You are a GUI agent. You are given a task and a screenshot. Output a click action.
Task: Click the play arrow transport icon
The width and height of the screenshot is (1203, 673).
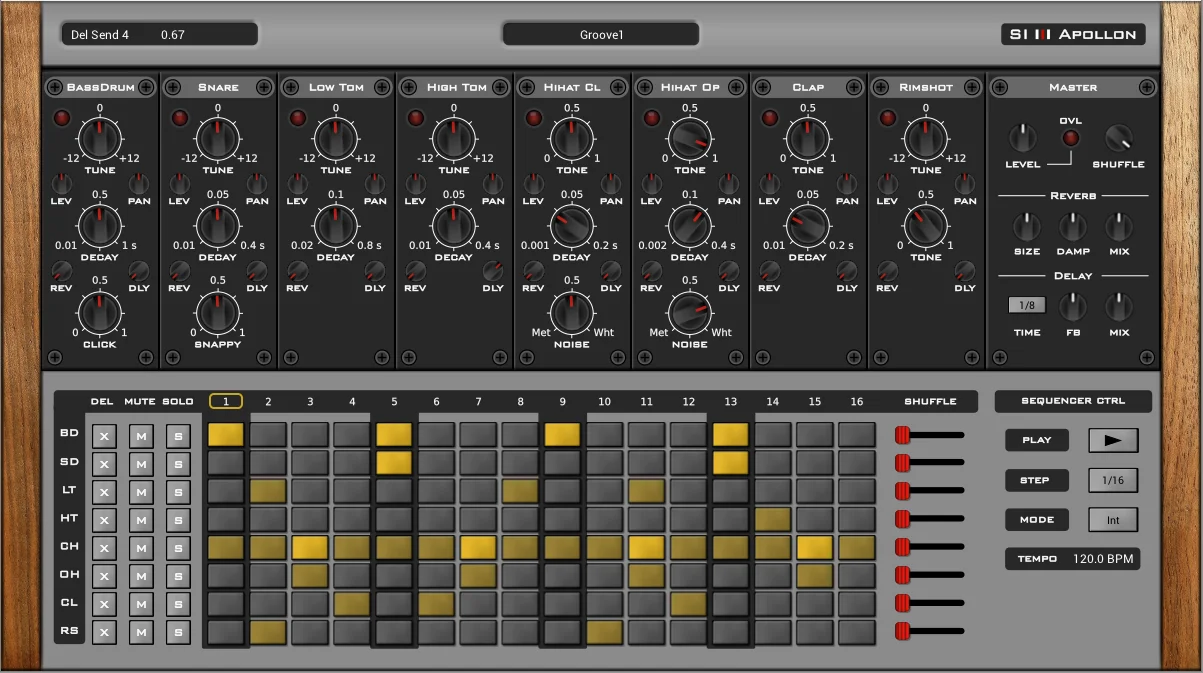(1112, 440)
